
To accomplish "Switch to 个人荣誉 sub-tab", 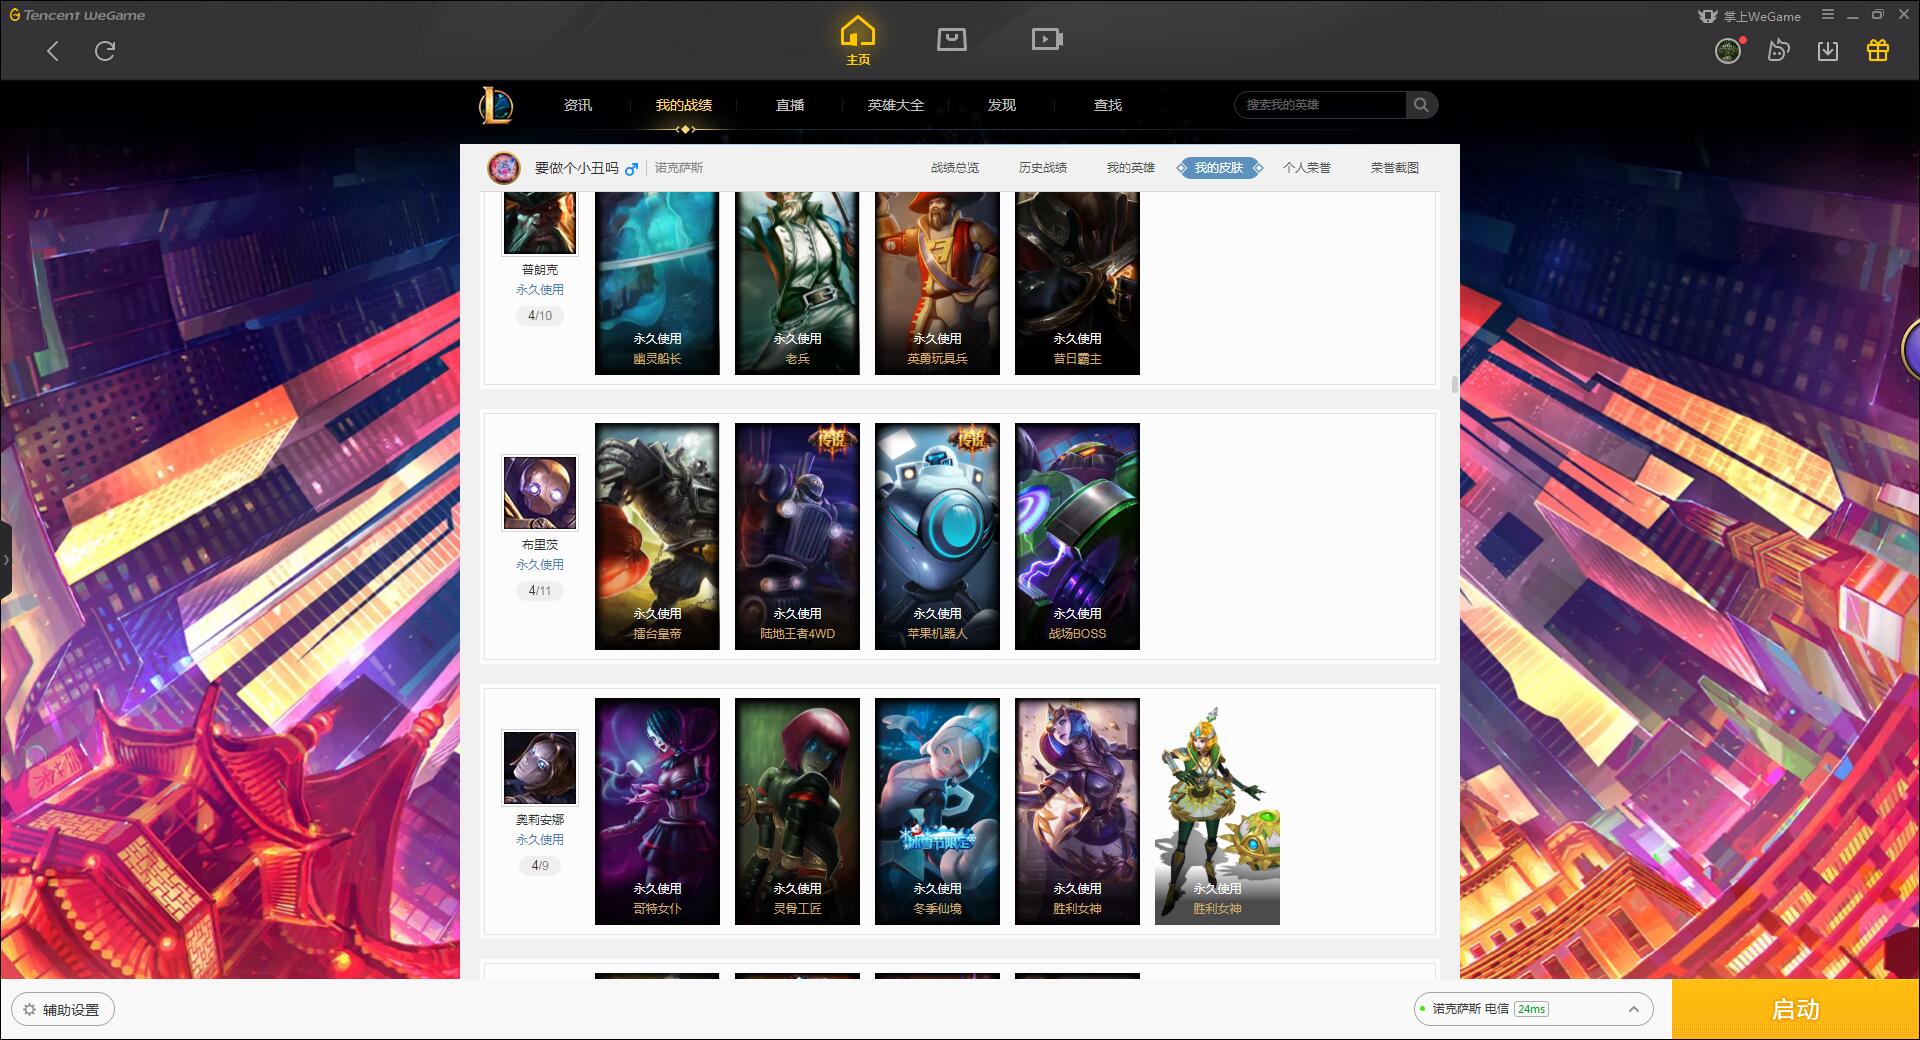I will coord(1307,168).
